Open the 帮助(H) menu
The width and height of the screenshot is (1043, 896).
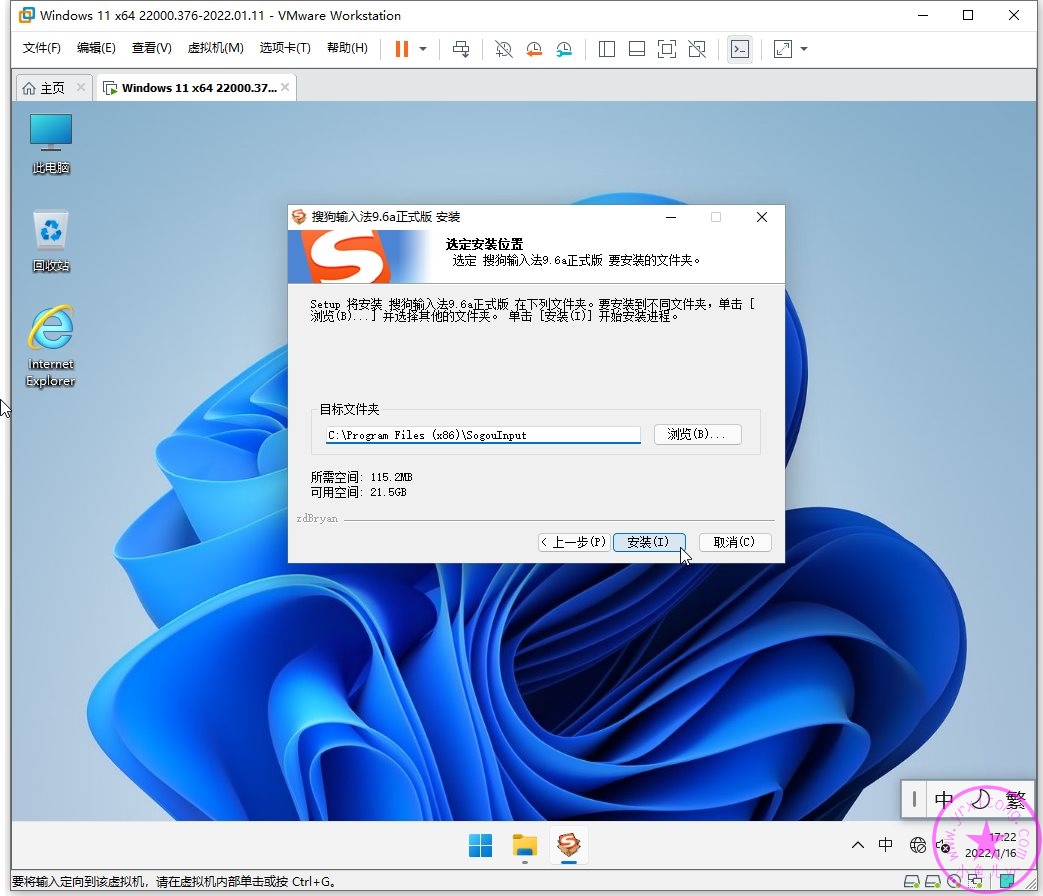point(347,48)
